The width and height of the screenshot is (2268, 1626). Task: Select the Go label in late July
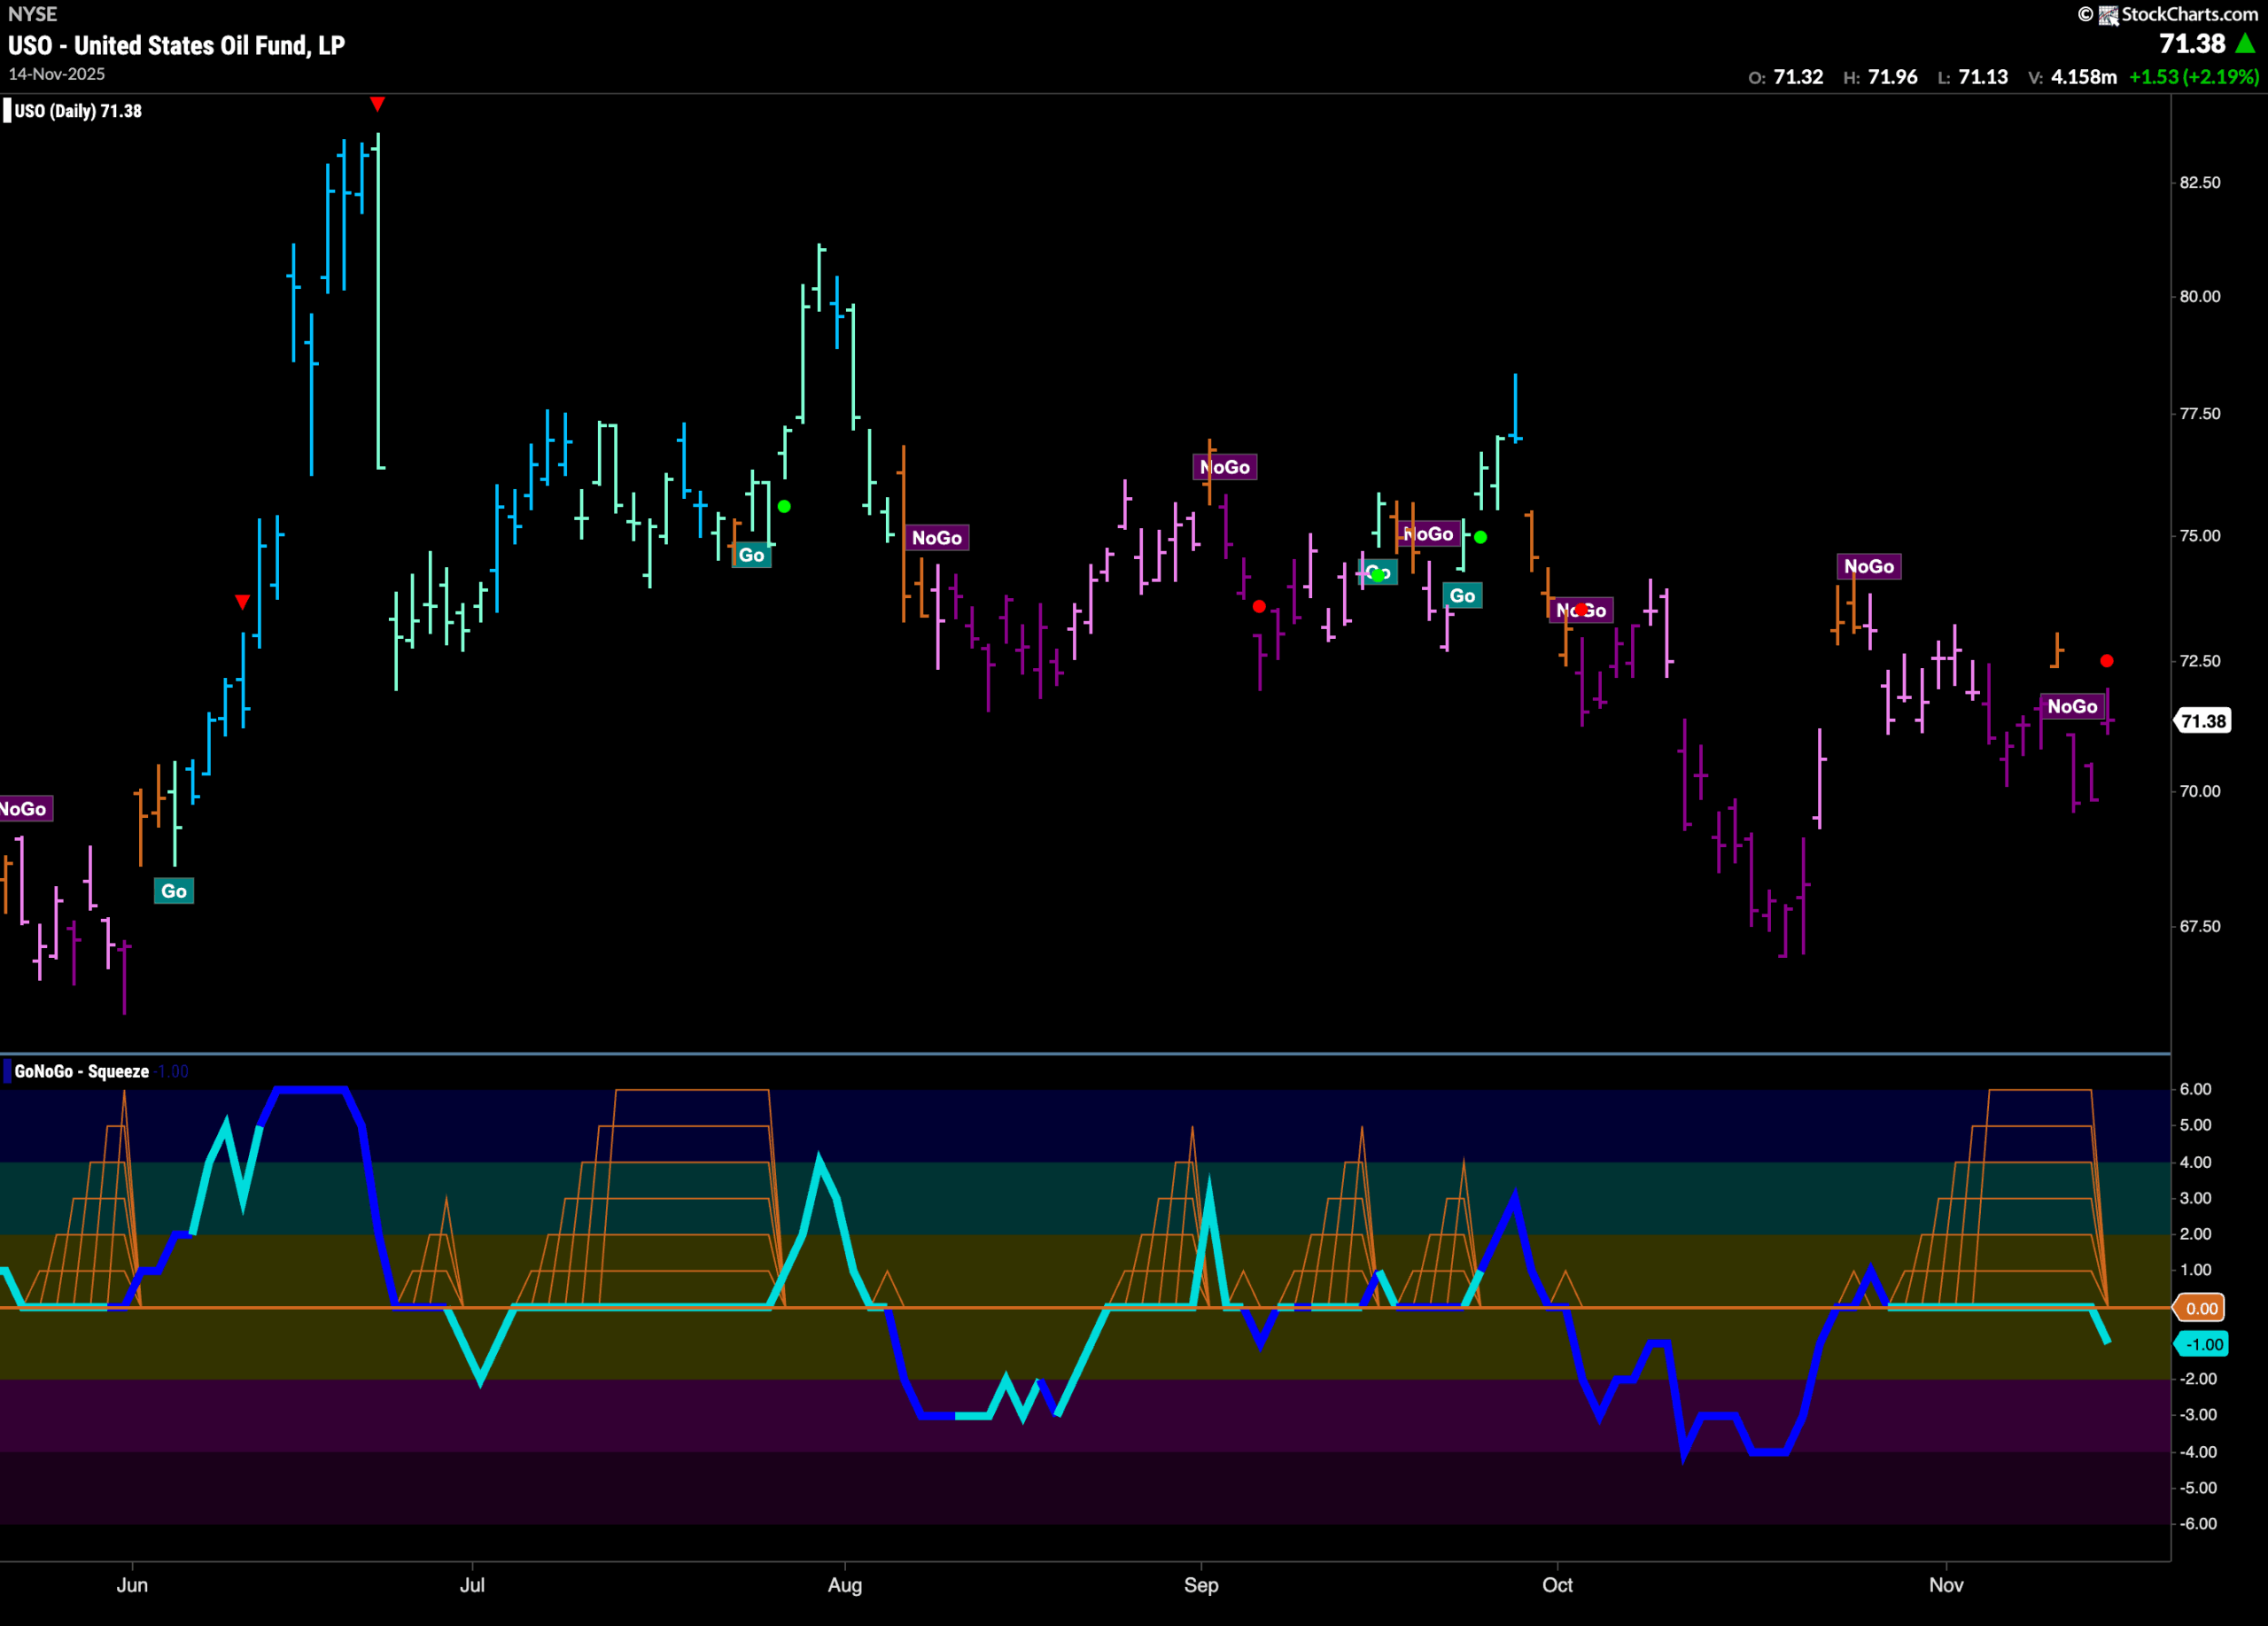751,555
